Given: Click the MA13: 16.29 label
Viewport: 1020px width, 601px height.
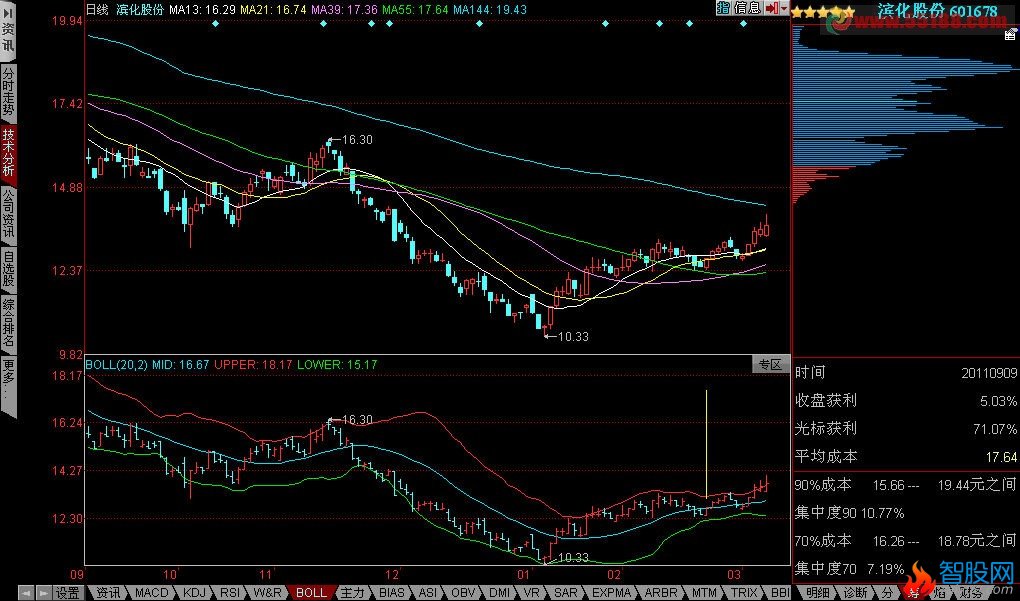Looking at the screenshot, I should click(202, 9).
